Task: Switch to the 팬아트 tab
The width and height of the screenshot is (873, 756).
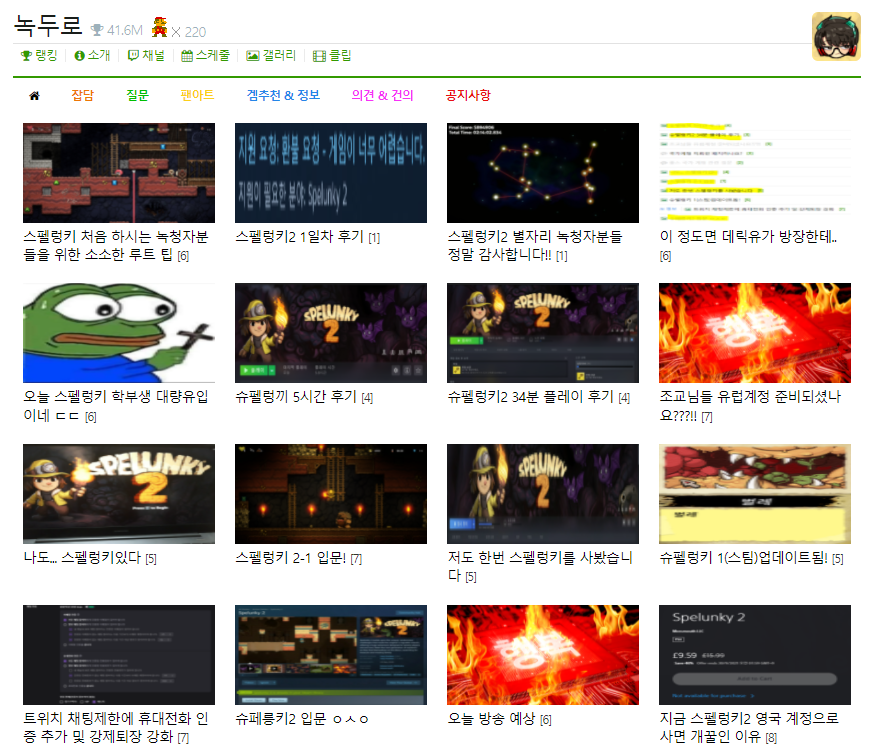Action: (198, 95)
